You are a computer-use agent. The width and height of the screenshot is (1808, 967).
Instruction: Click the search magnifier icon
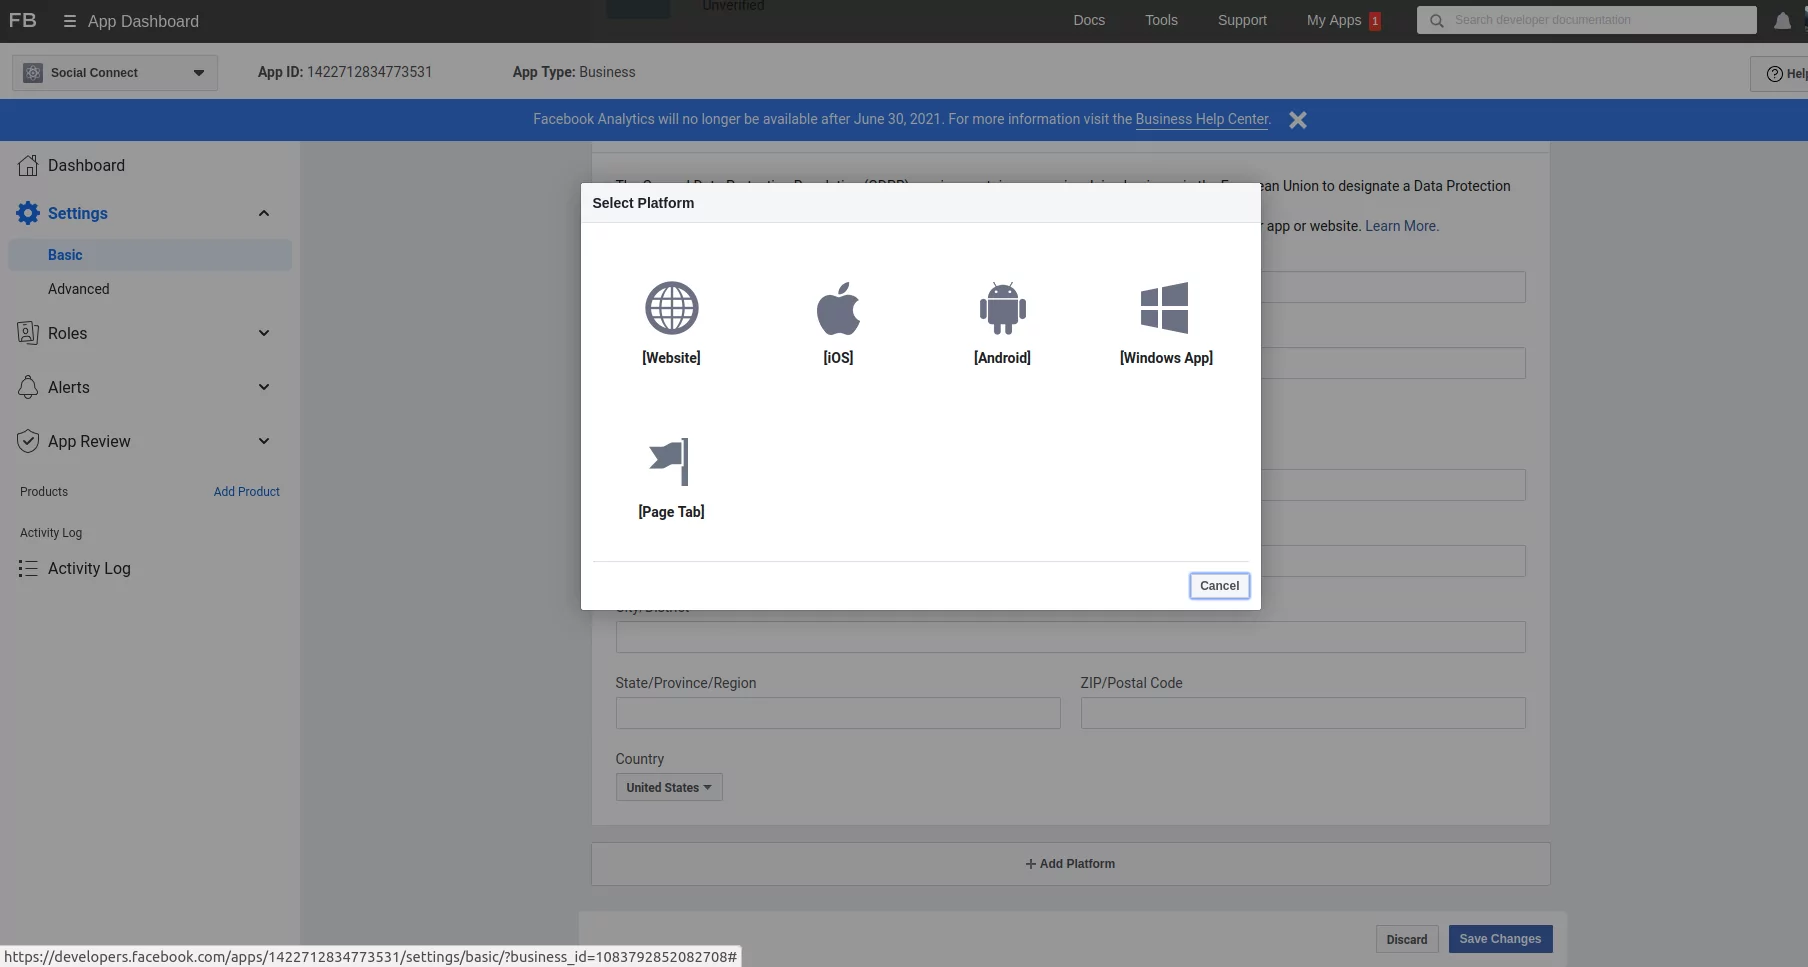[x=1436, y=20]
